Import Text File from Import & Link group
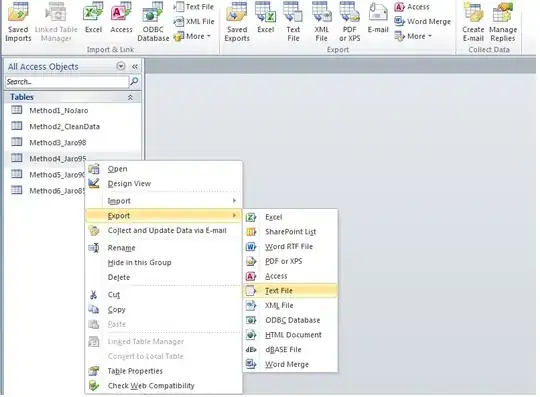Screen dimensions: 540x397 pyautogui.click(x=194, y=7)
